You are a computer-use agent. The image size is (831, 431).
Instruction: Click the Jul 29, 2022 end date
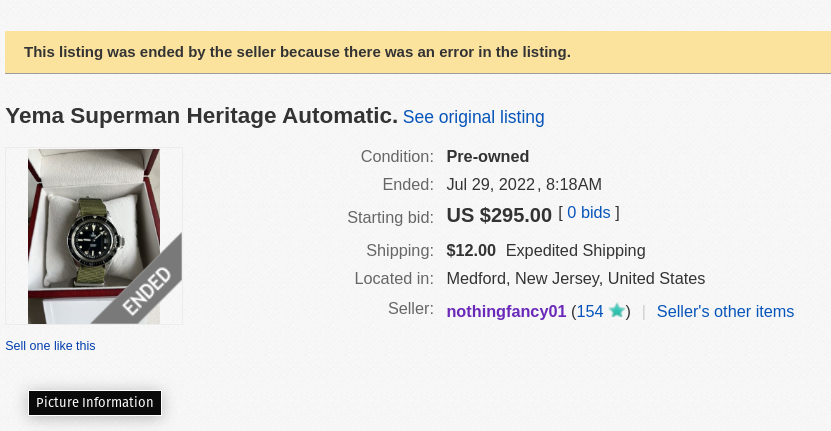tap(492, 184)
